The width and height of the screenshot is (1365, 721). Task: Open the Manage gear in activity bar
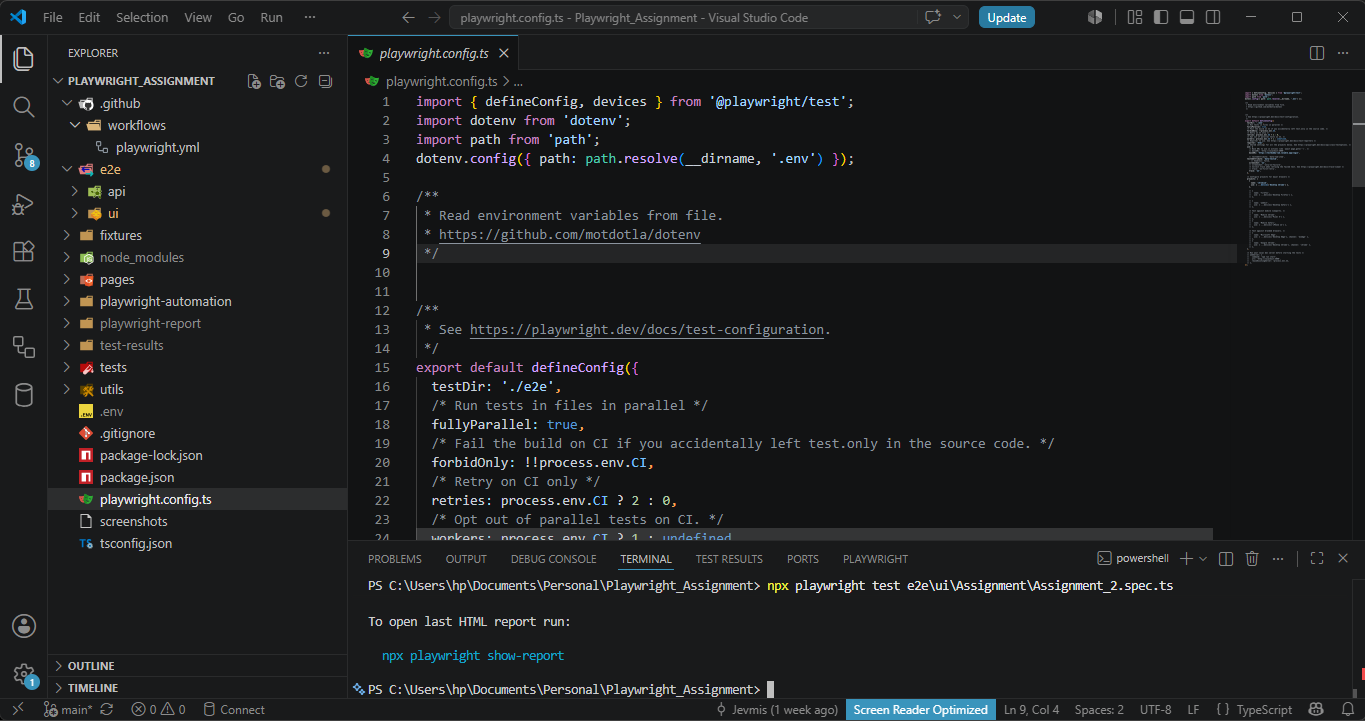pyautogui.click(x=23, y=674)
